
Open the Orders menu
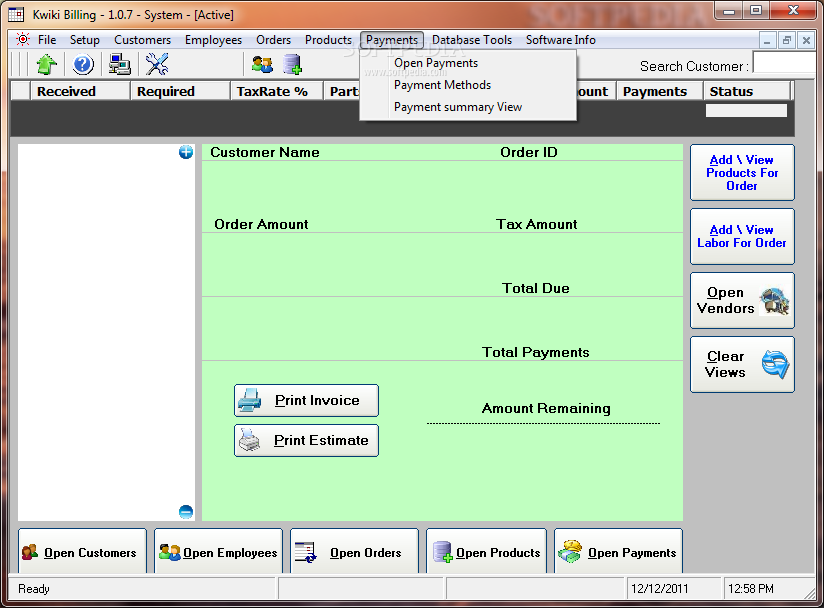tap(273, 40)
